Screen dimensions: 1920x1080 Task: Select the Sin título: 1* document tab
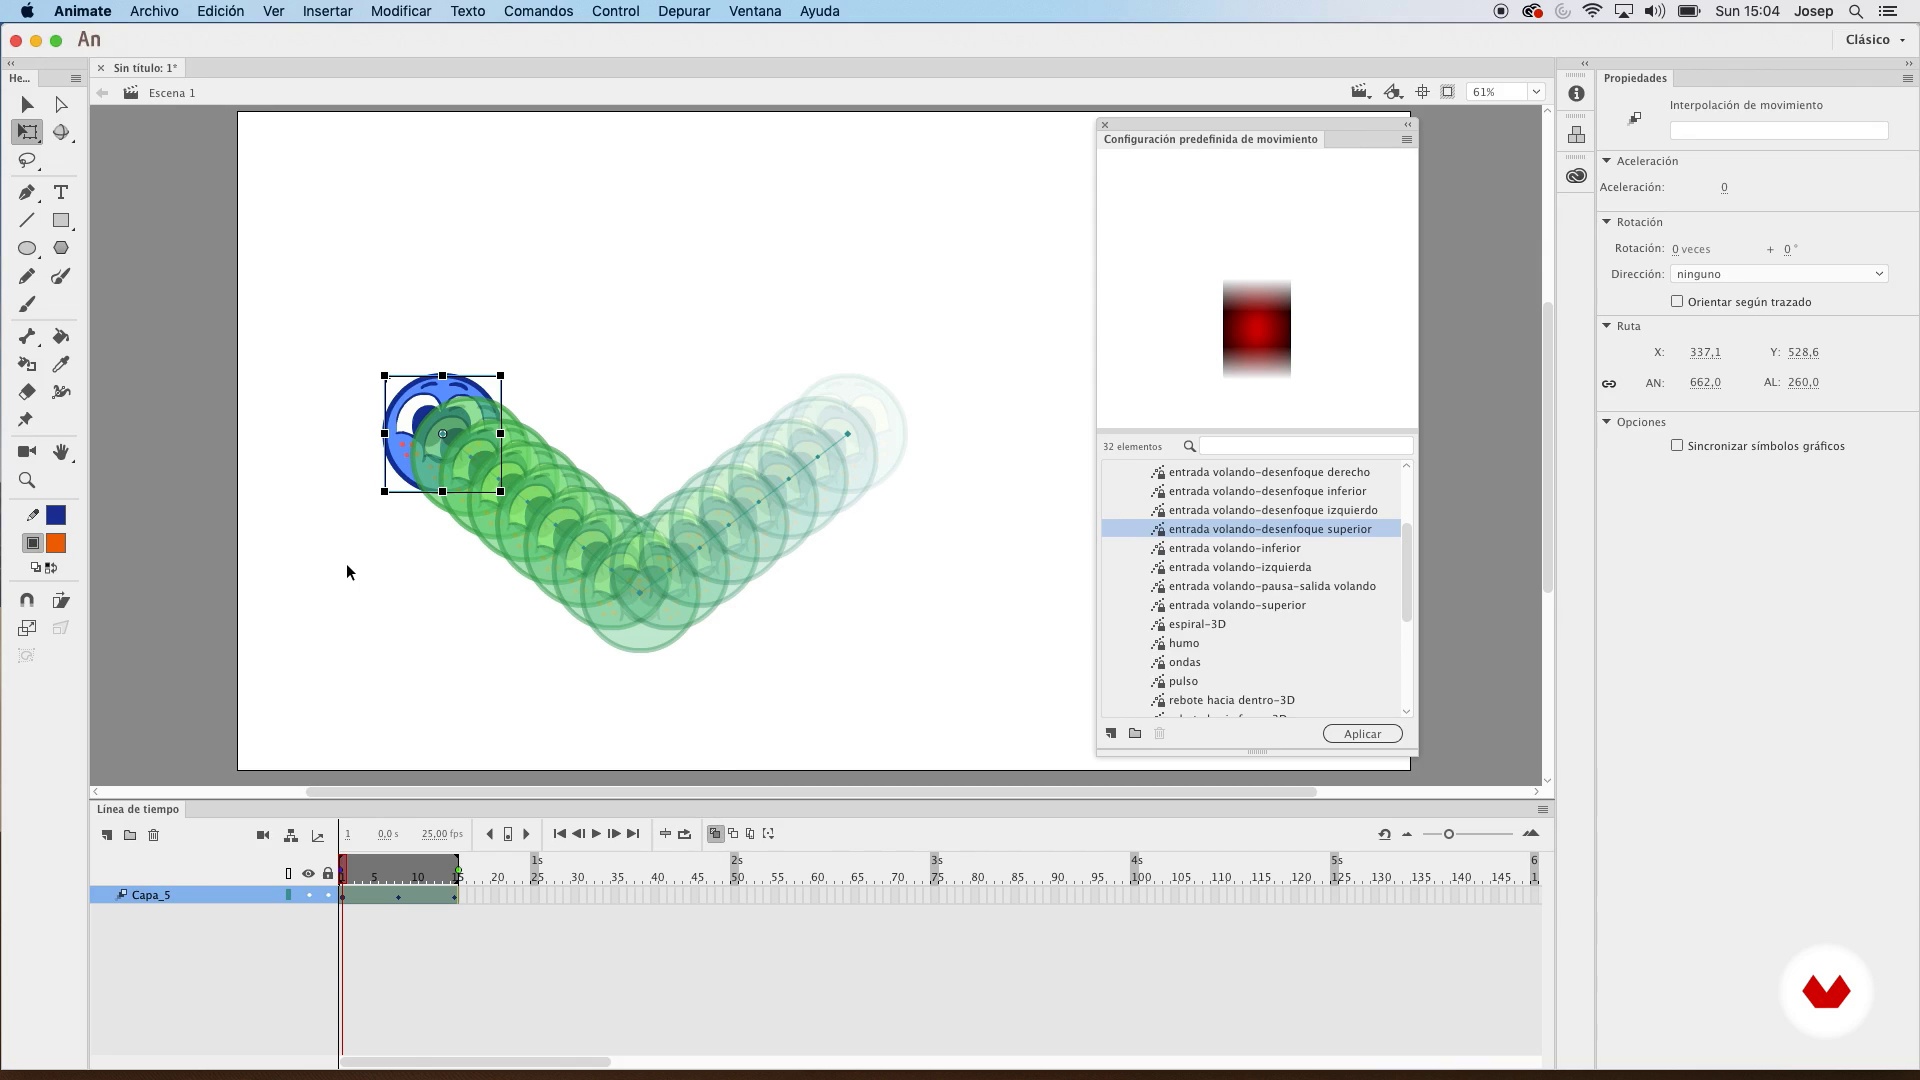click(145, 68)
